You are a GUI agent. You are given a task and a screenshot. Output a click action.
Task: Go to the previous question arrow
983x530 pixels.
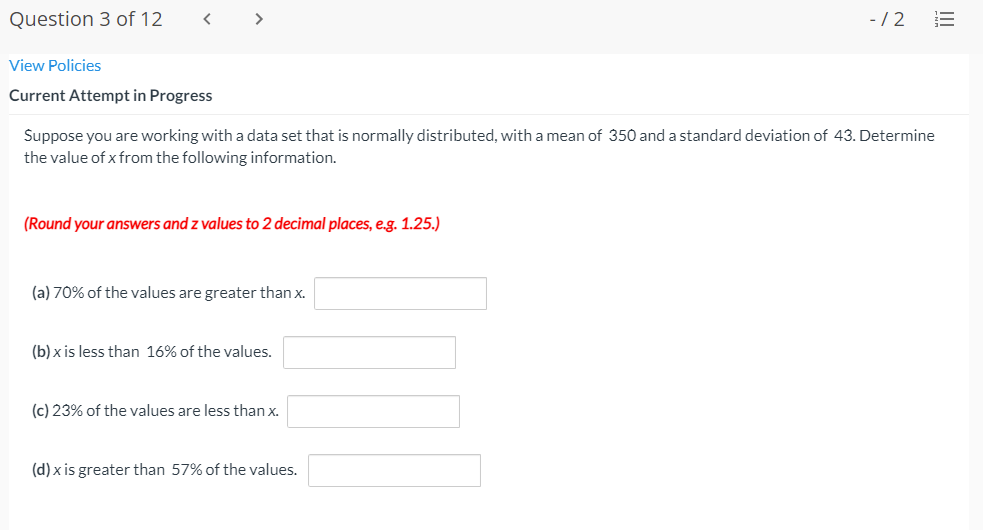(207, 19)
